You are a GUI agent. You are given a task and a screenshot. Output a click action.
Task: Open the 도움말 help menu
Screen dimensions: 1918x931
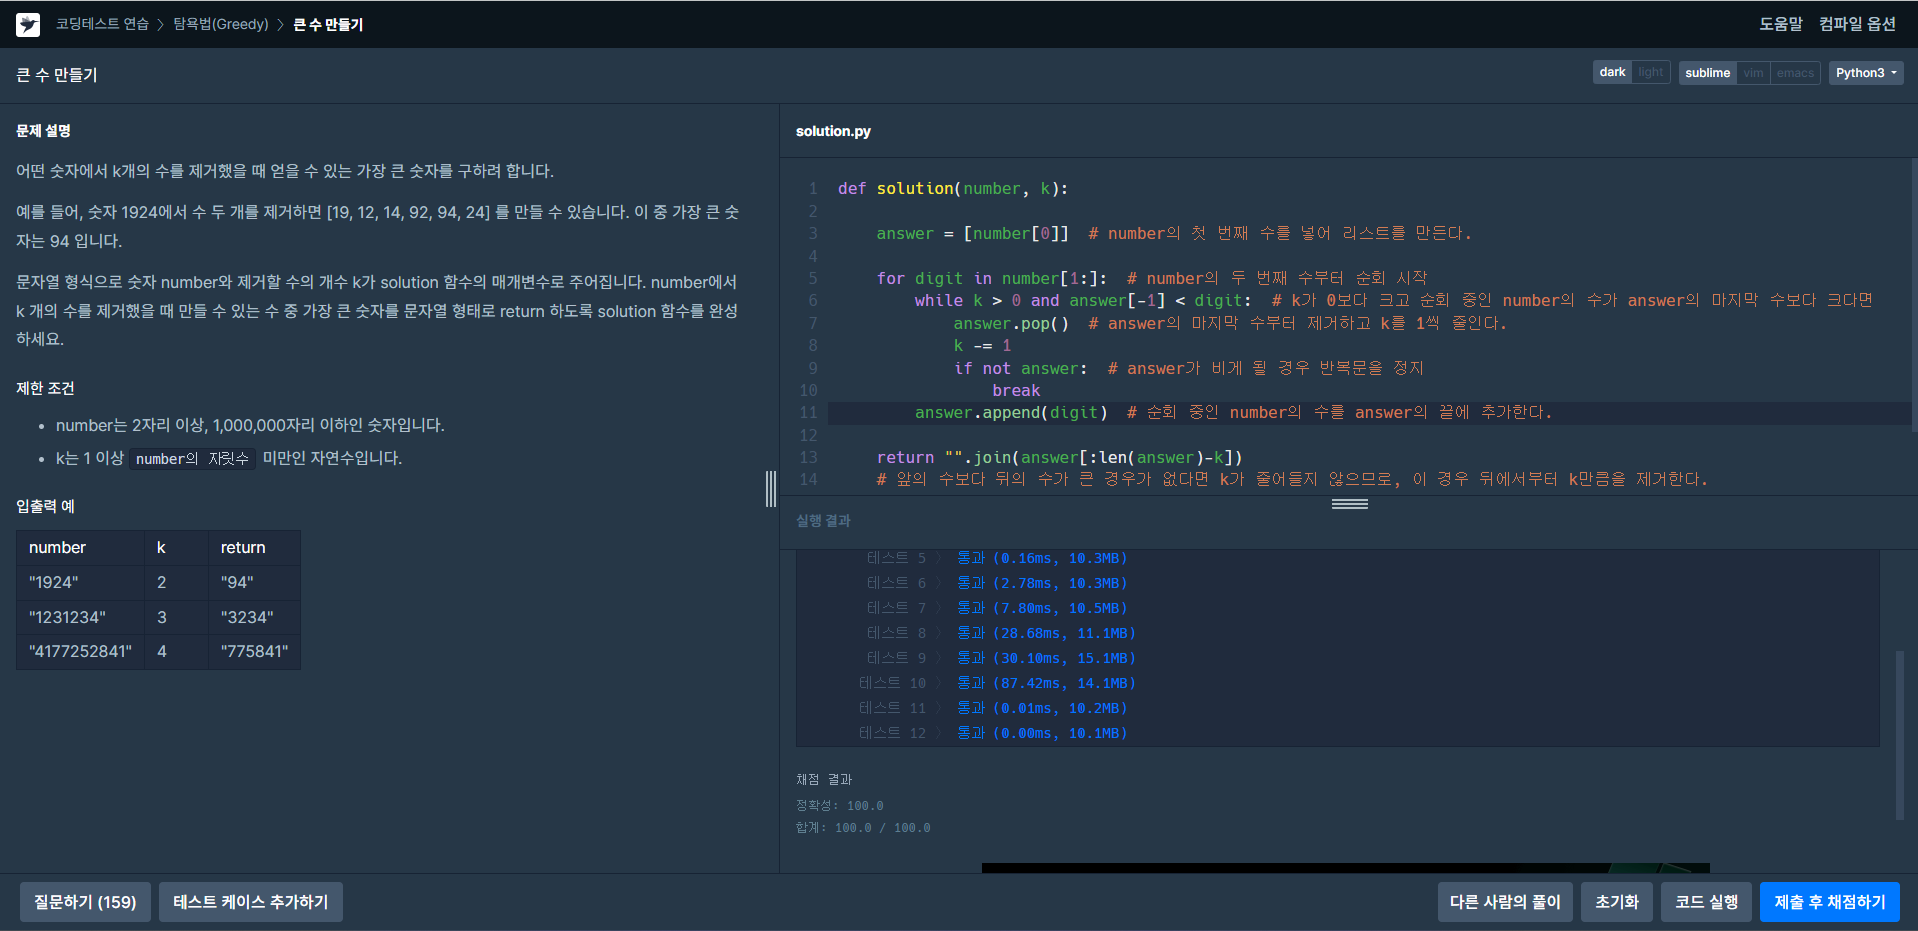point(1780,24)
